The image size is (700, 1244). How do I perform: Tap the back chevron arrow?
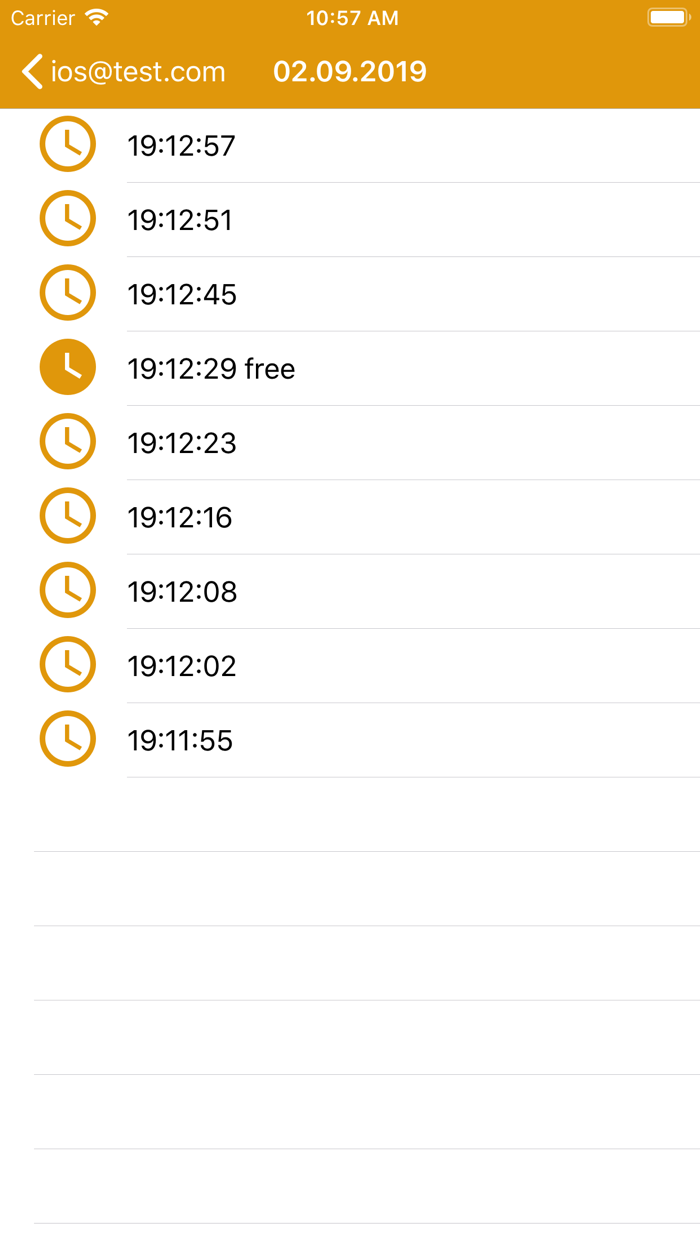click(33, 72)
